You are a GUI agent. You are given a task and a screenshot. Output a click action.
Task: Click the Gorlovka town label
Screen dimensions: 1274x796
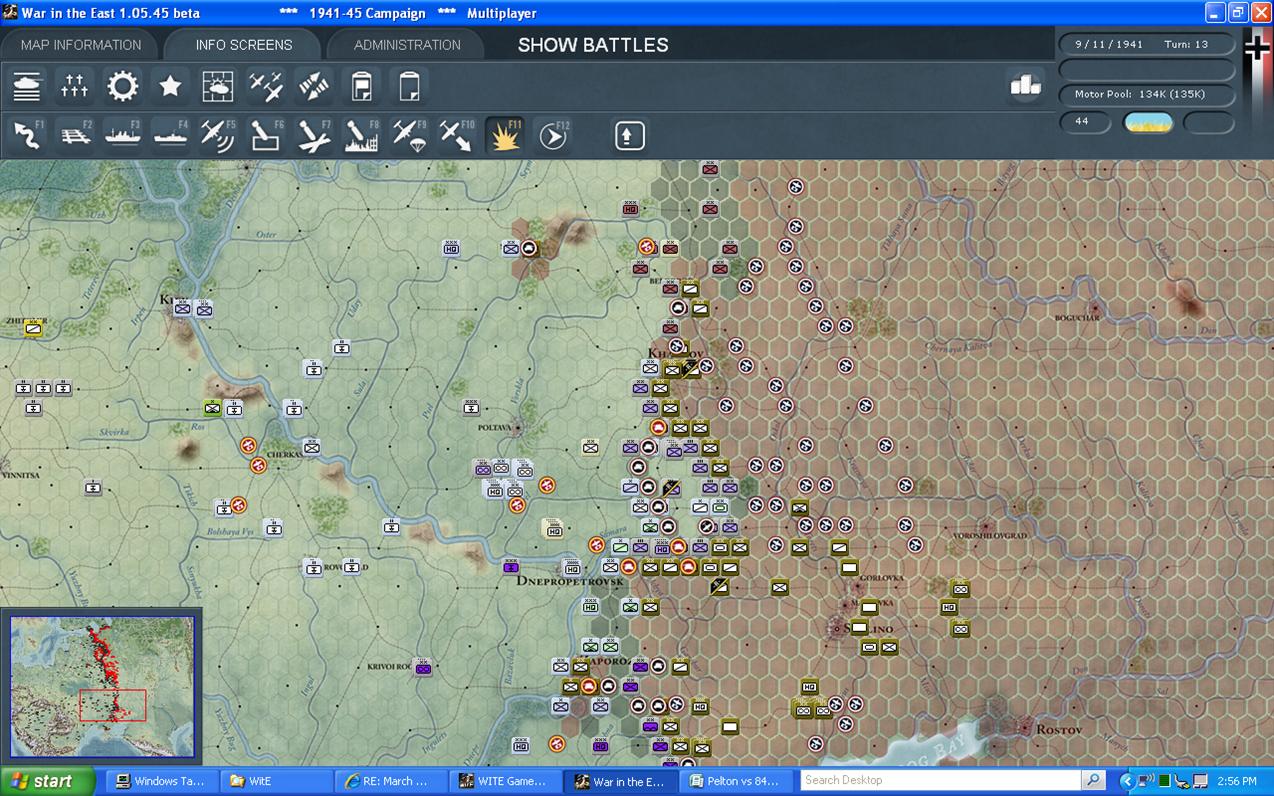tap(883, 578)
